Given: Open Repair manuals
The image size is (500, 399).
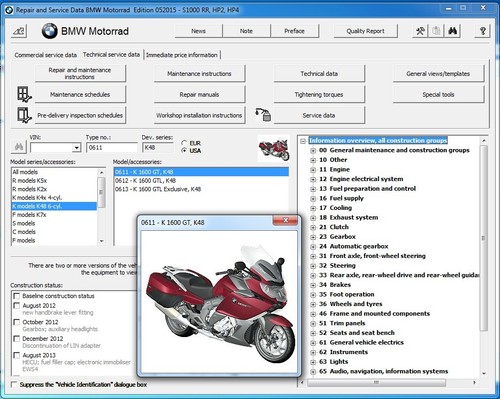Looking at the screenshot, I should coord(199,94).
